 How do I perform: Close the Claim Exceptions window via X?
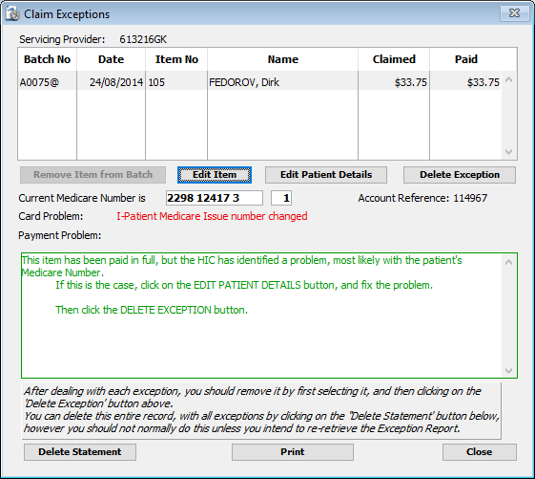coord(514,13)
